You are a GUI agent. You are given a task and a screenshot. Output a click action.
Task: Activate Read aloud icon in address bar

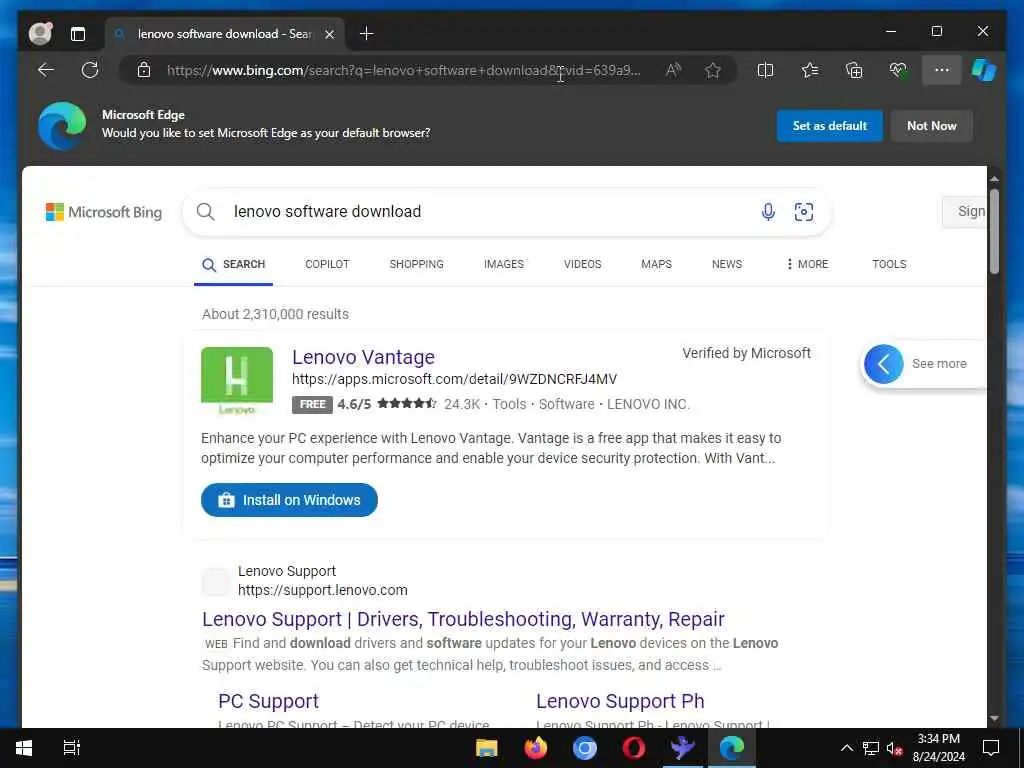tap(673, 70)
